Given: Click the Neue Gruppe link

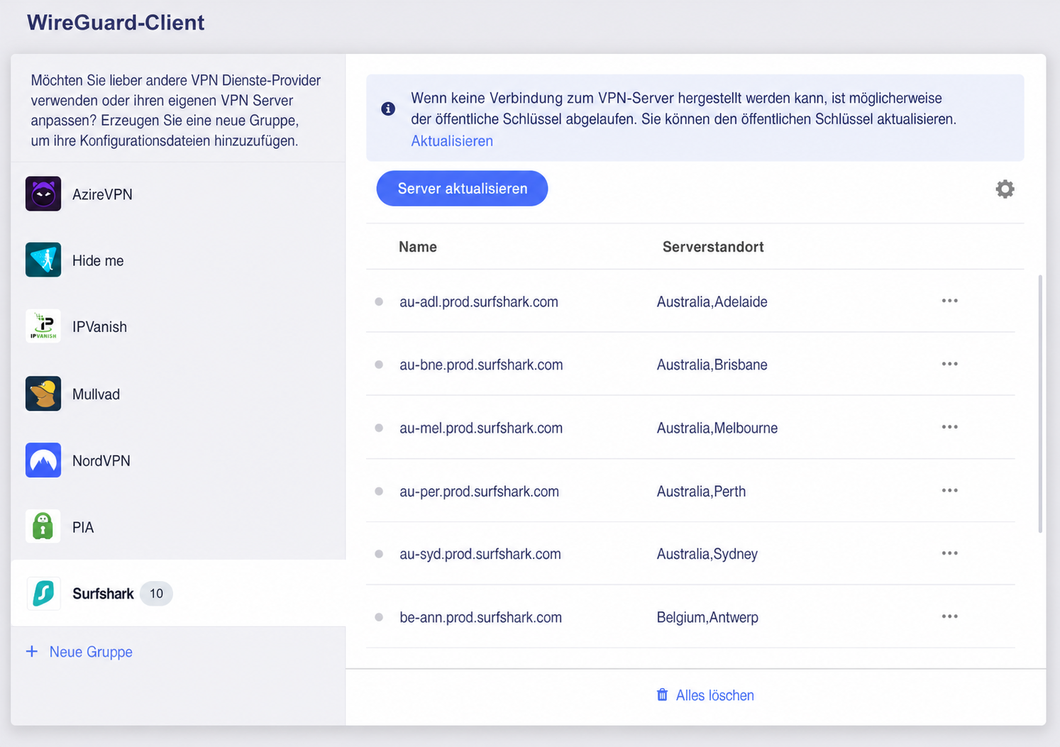Looking at the screenshot, I should pyautogui.click(x=91, y=652).
